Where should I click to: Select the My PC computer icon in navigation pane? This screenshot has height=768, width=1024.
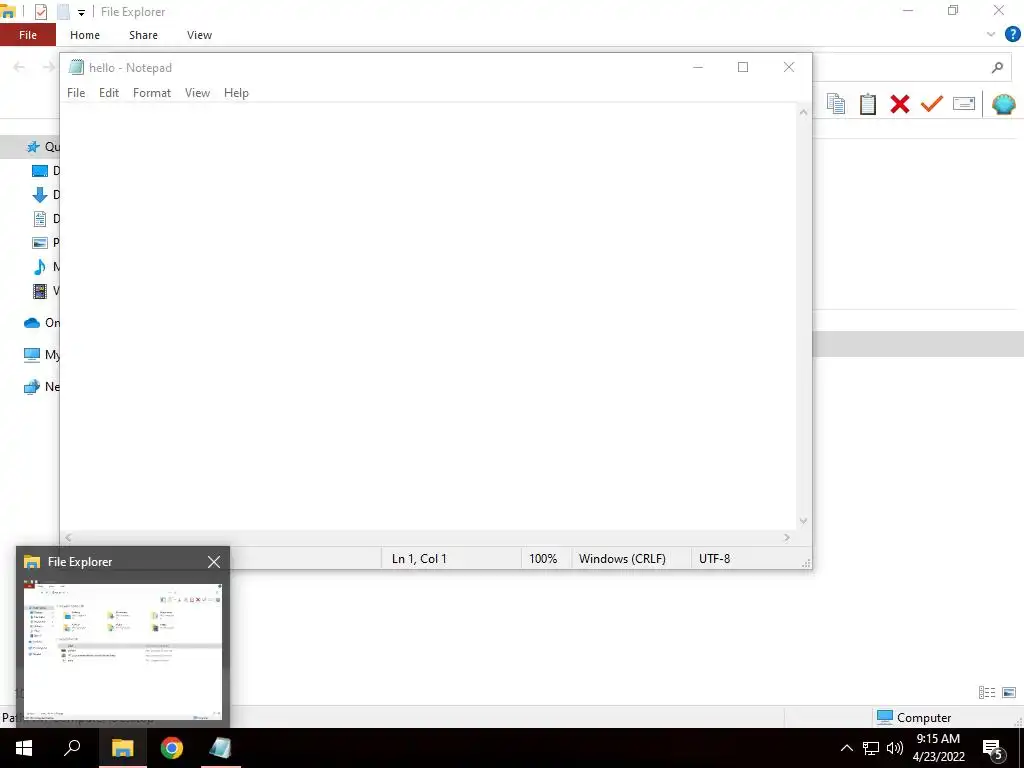(32, 355)
